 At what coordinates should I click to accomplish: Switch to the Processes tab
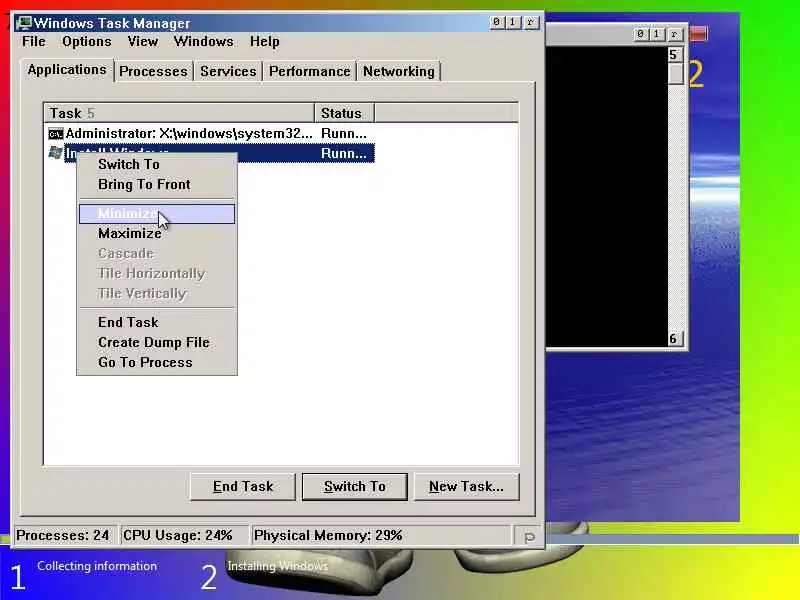(x=154, y=71)
